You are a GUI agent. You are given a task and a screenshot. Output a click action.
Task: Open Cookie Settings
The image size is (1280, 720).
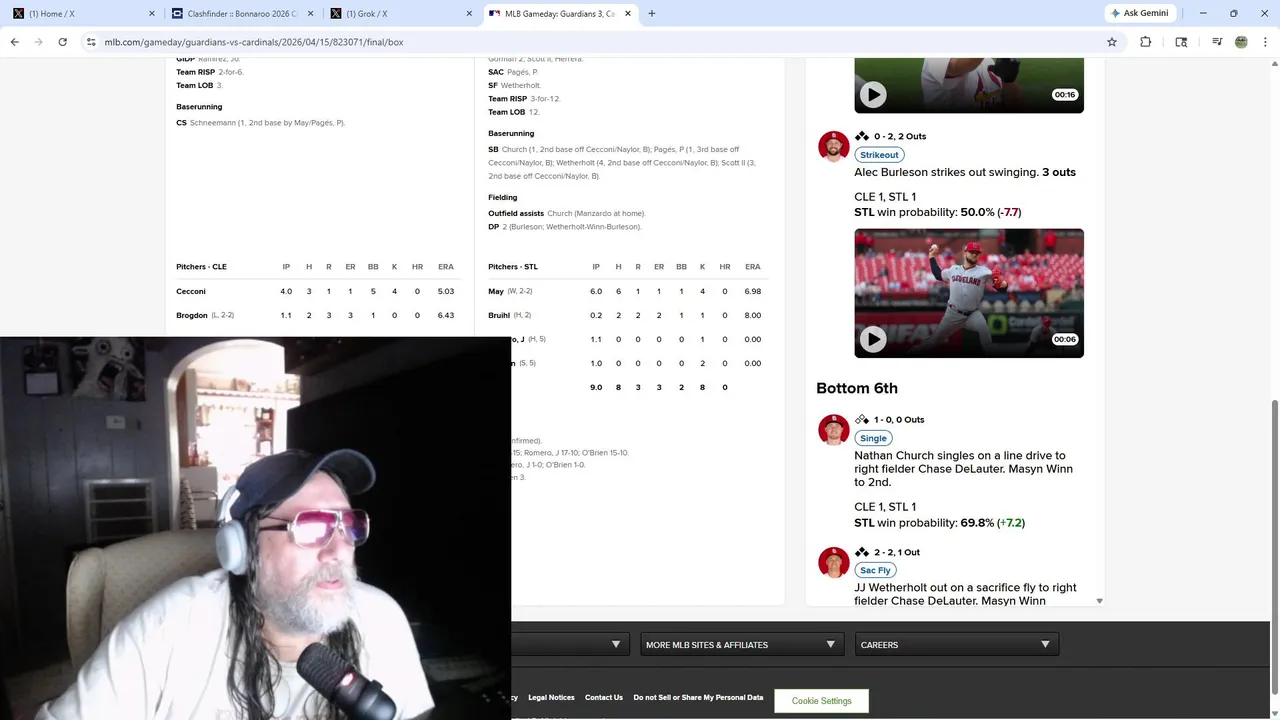click(821, 701)
